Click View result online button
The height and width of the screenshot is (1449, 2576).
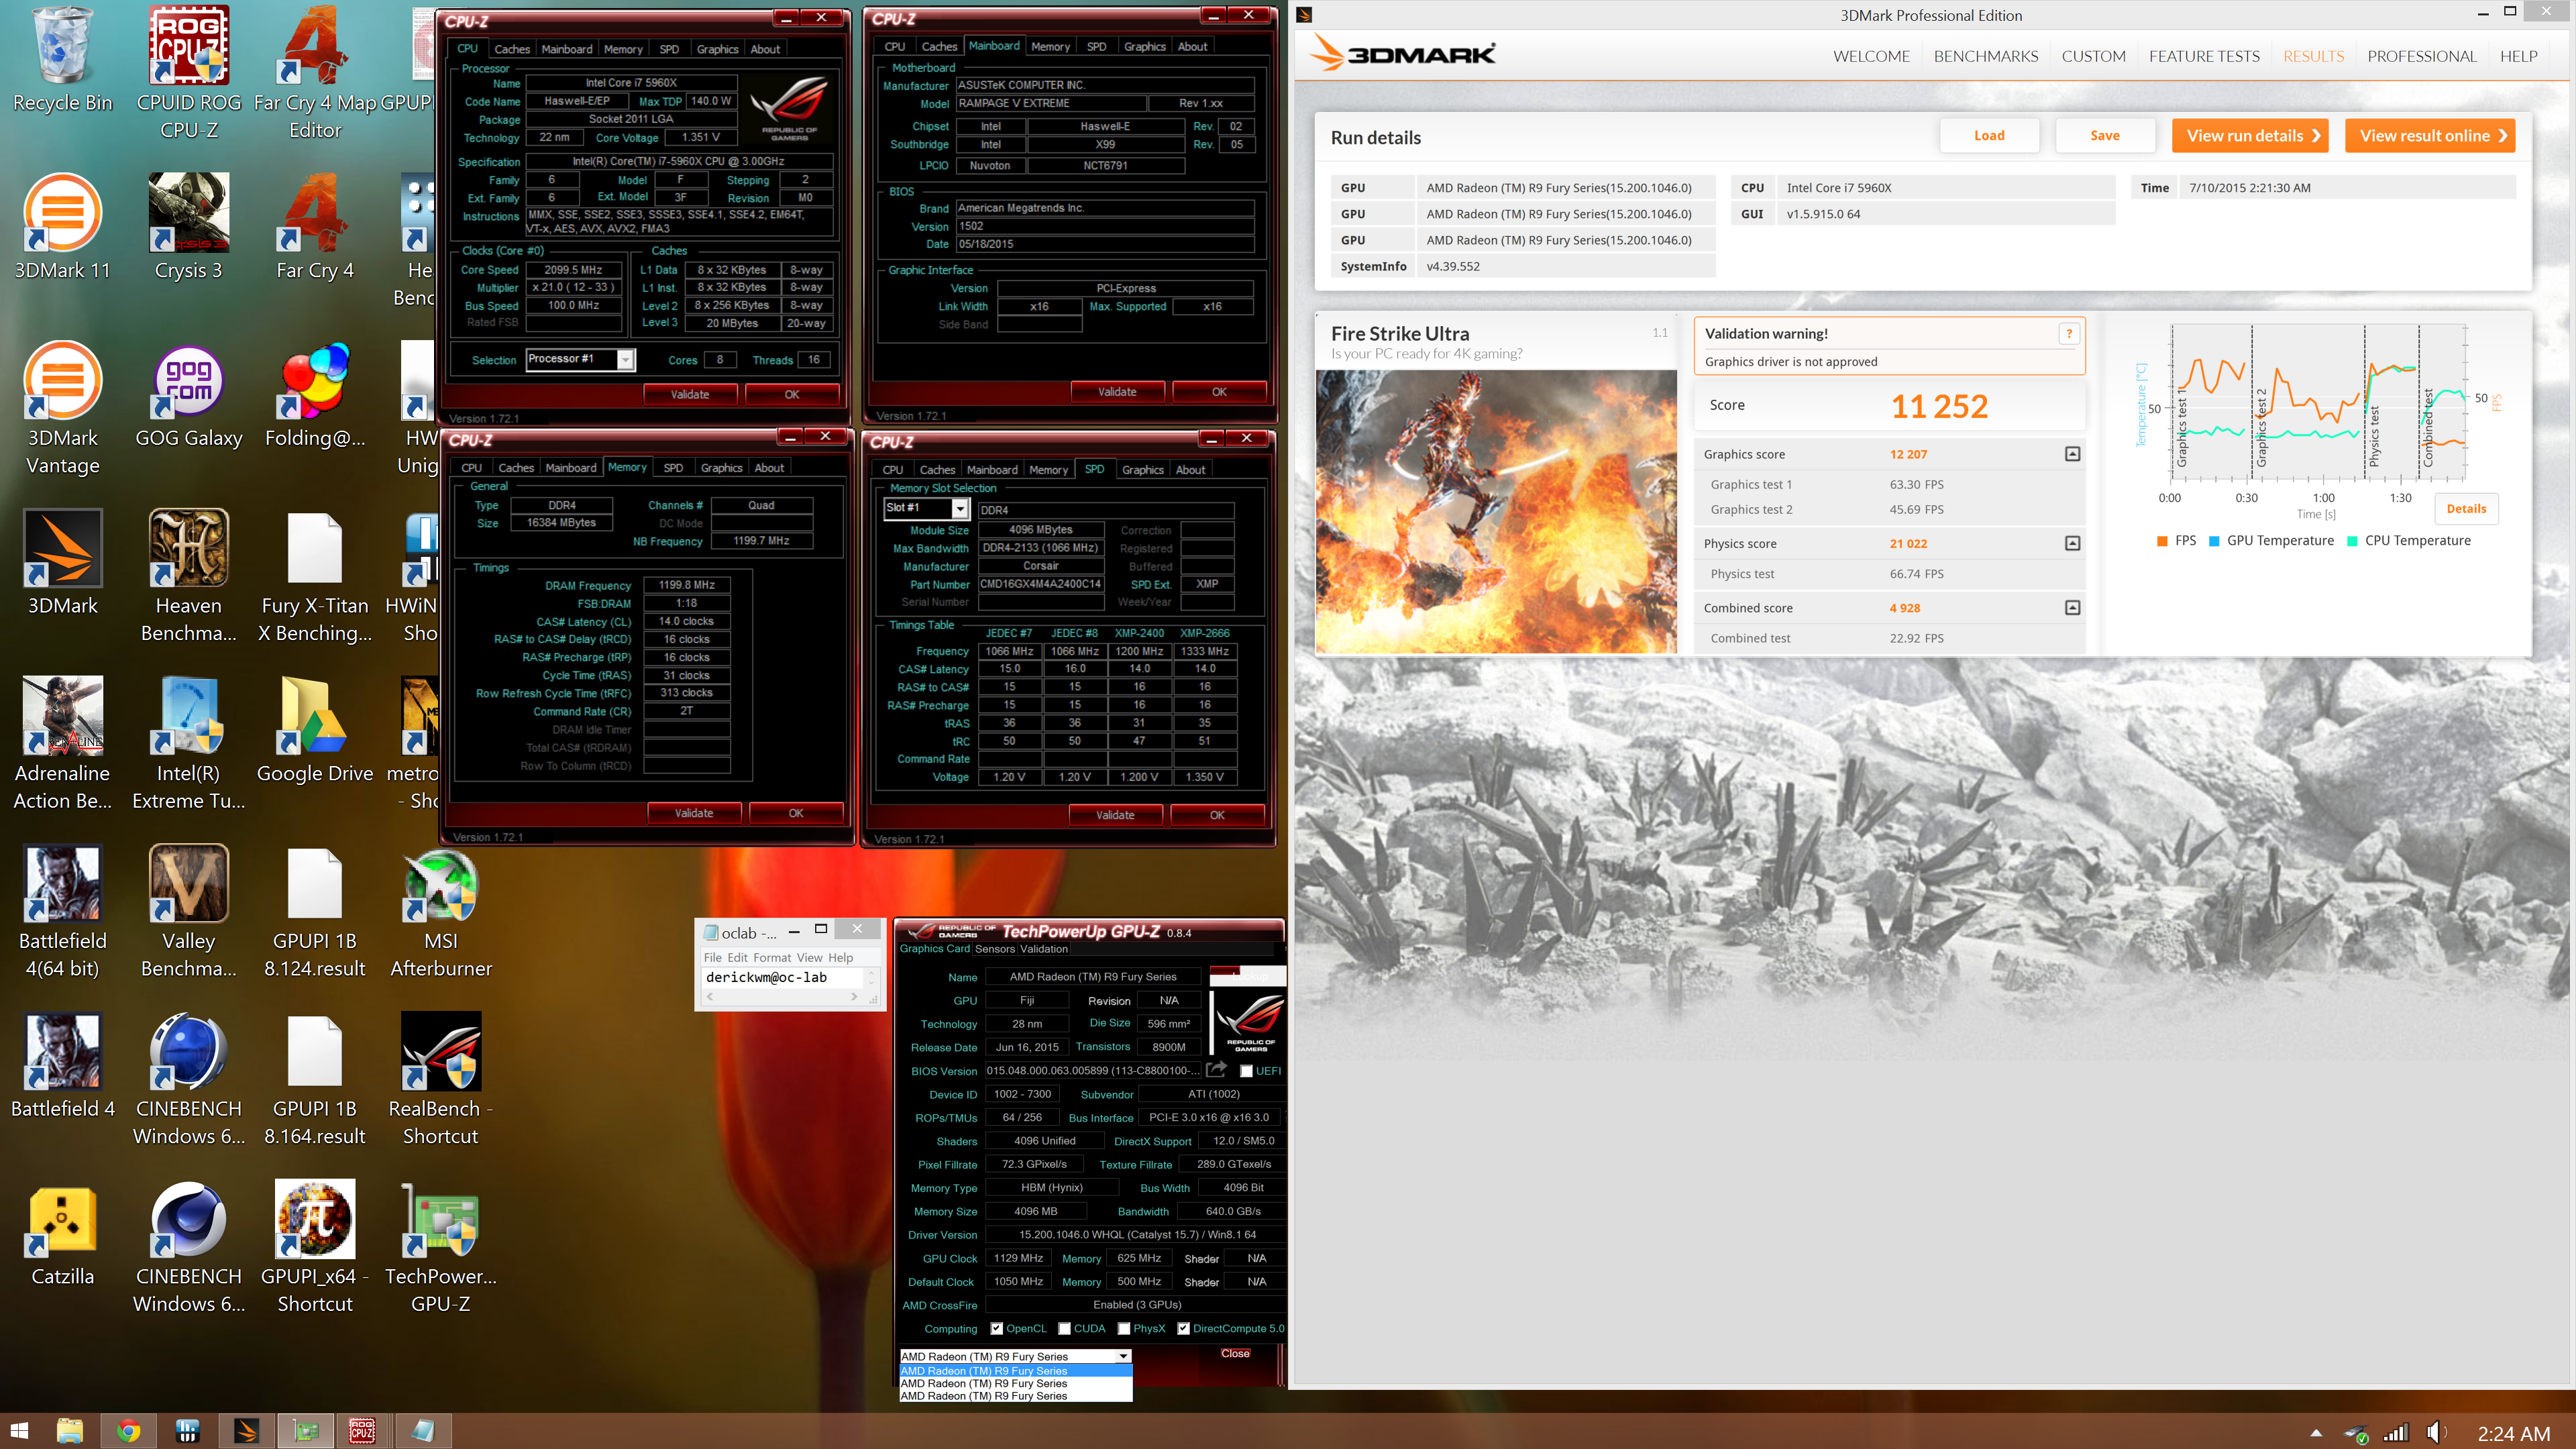click(2430, 135)
